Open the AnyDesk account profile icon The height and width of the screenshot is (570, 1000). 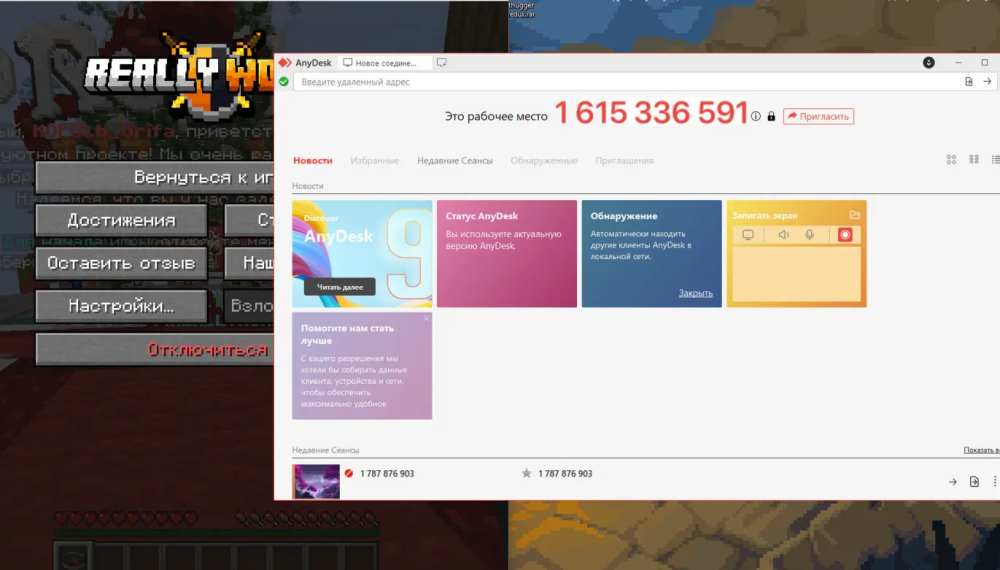coord(929,62)
